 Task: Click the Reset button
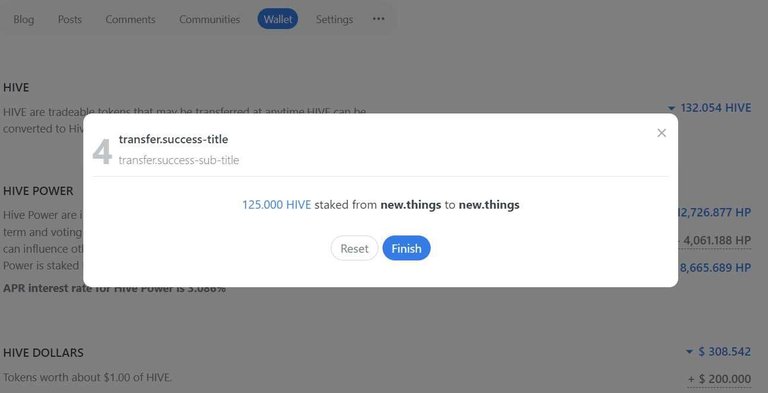click(354, 248)
